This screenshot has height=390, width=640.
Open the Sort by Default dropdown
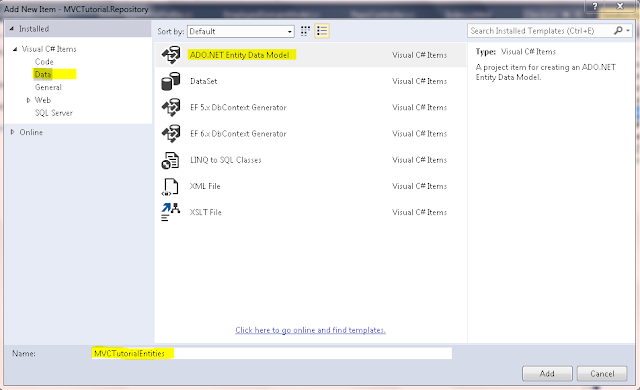[x=240, y=31]
